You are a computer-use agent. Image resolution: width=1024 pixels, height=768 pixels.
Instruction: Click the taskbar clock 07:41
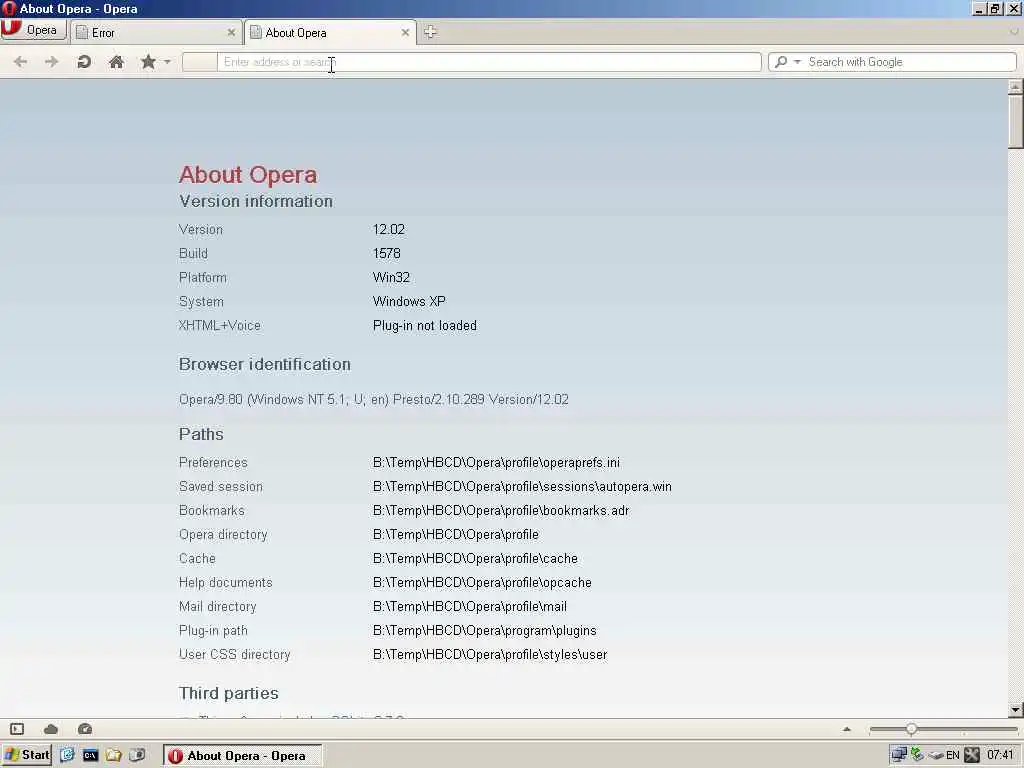[1000, 756]
